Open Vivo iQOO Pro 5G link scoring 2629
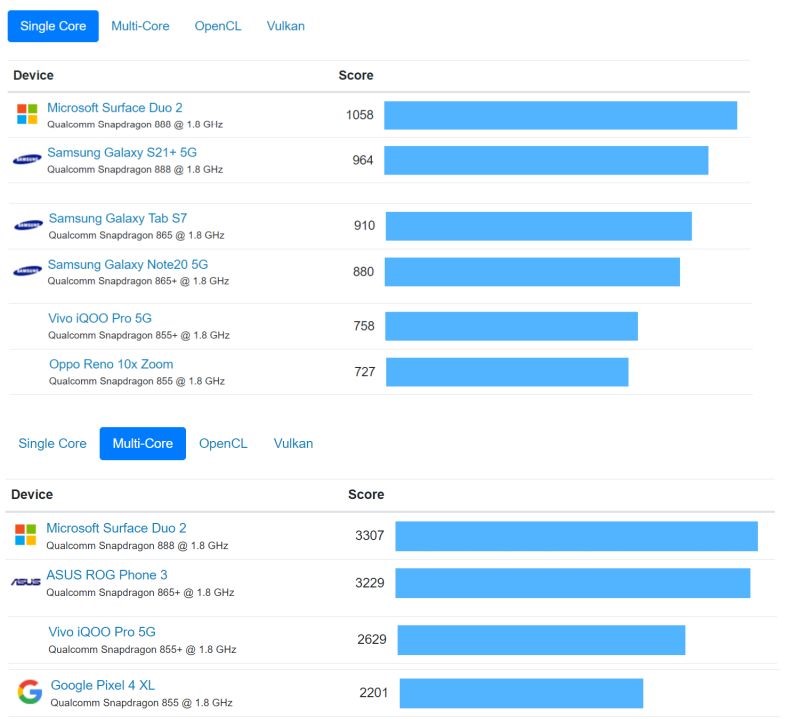This screenshot has height=719, width=800. (x=102, y=632)
